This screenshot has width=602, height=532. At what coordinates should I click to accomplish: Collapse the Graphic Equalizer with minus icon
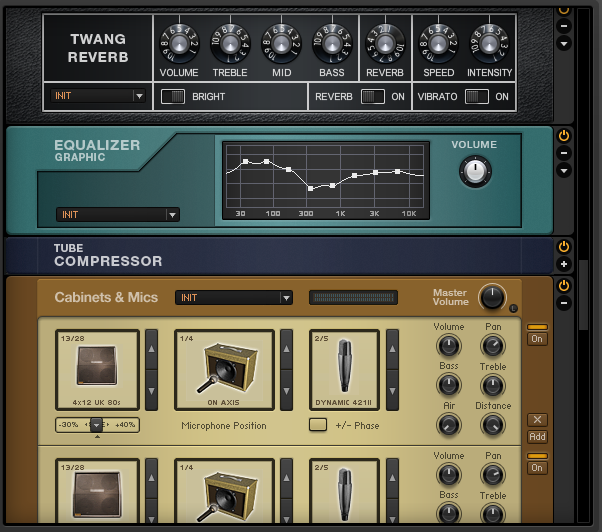coord(563,153)
